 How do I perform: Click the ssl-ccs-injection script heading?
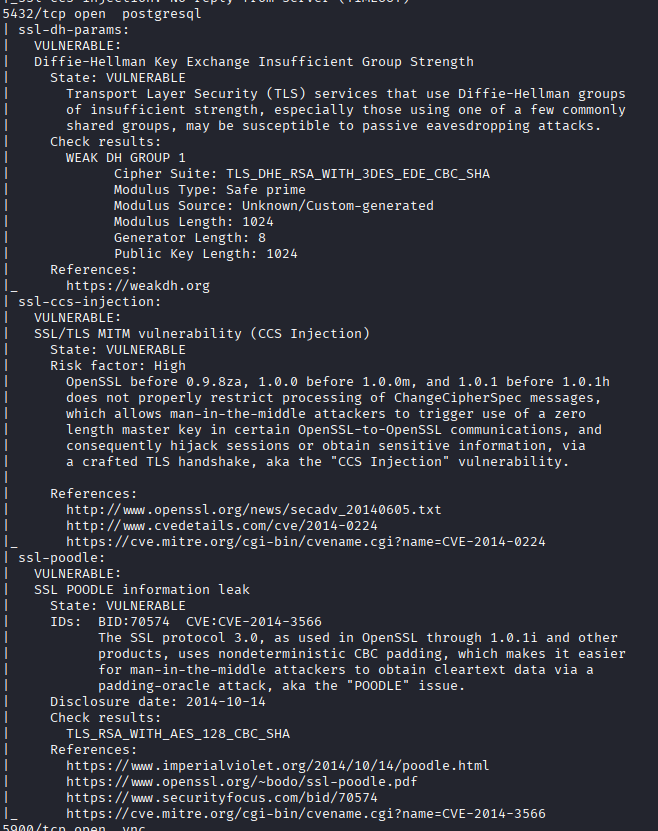point(90,302)
